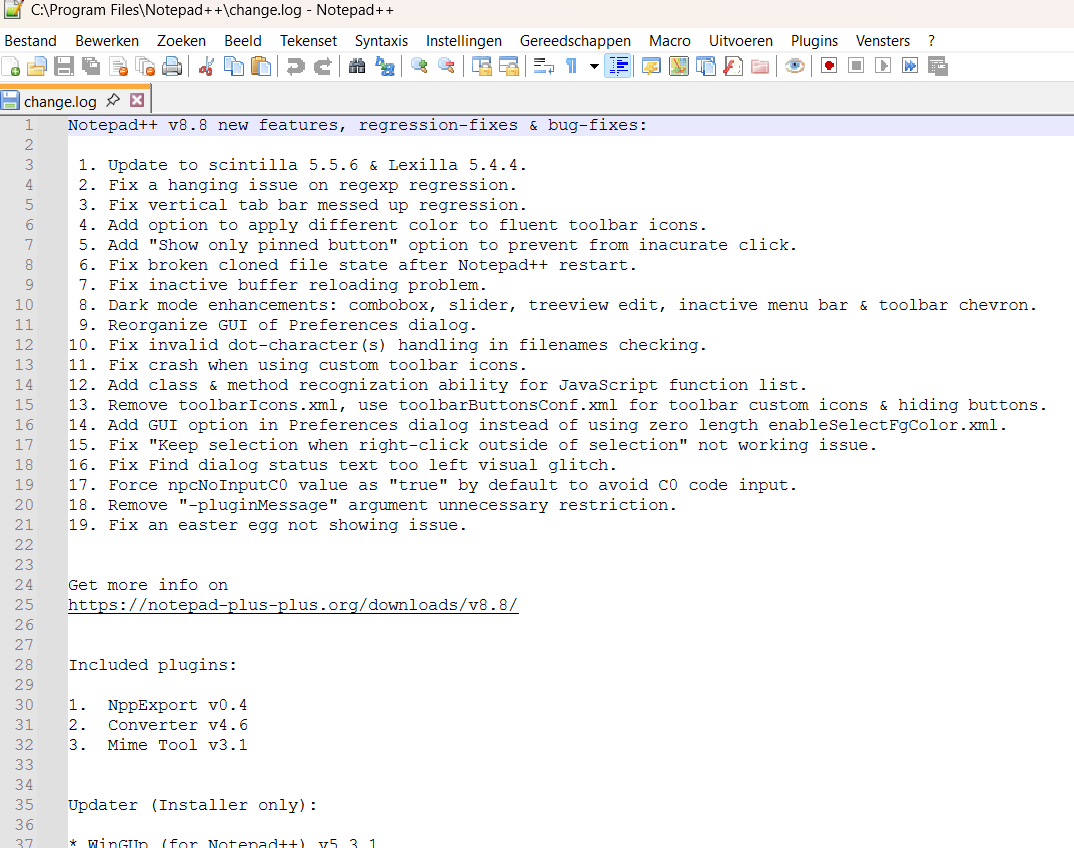Click the Close document icon
This screenshot has height=848, width=1074.
(x=118, y=66)
